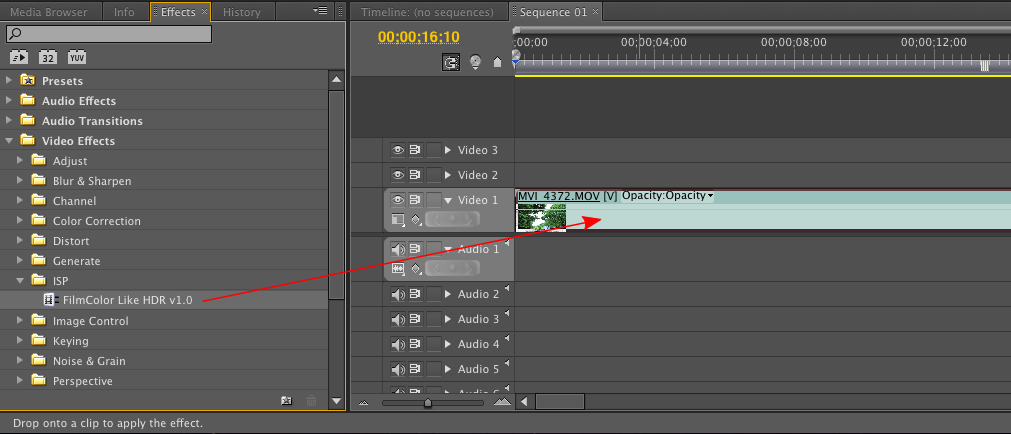Open Set Display Style for Video 1
Viewport: 1011px width, 434px height.
coord(398,219)
